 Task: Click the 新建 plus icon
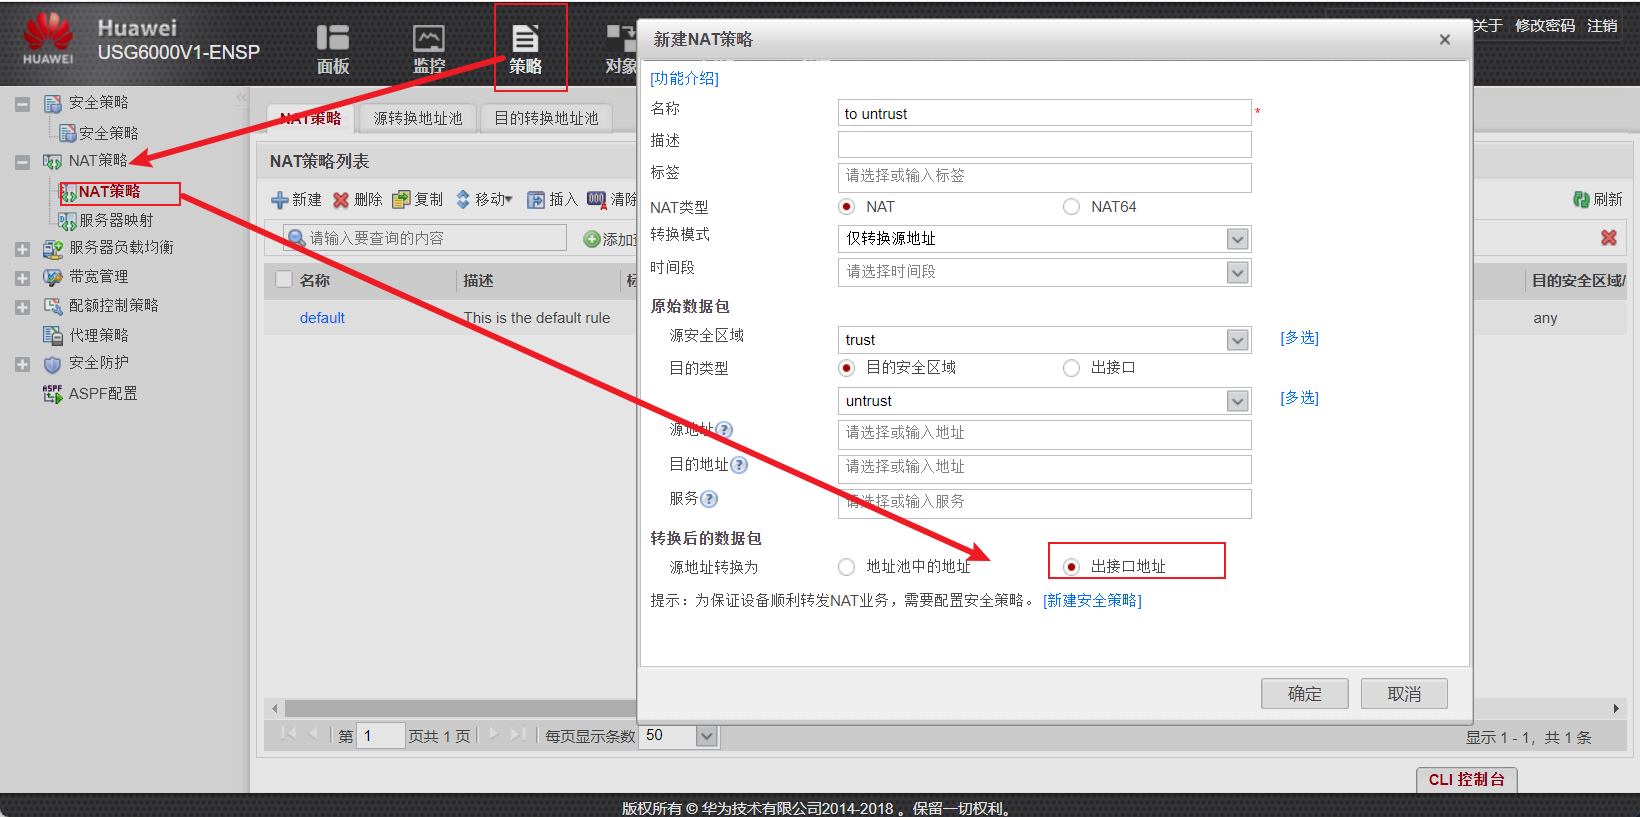[x=280, y=200]
